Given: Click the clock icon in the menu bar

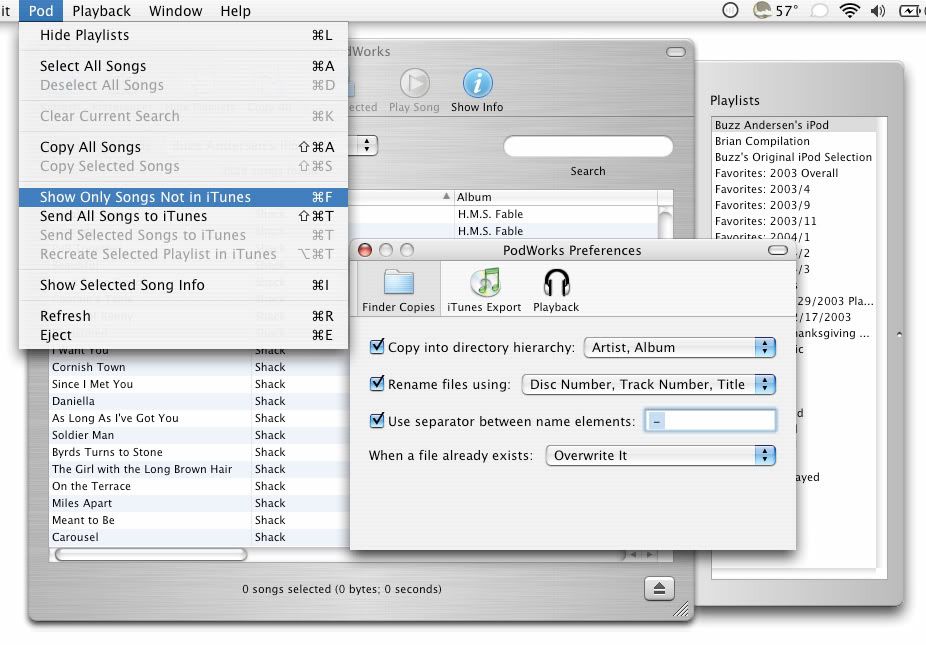Looking at the screenshot, I should (731, 10).
